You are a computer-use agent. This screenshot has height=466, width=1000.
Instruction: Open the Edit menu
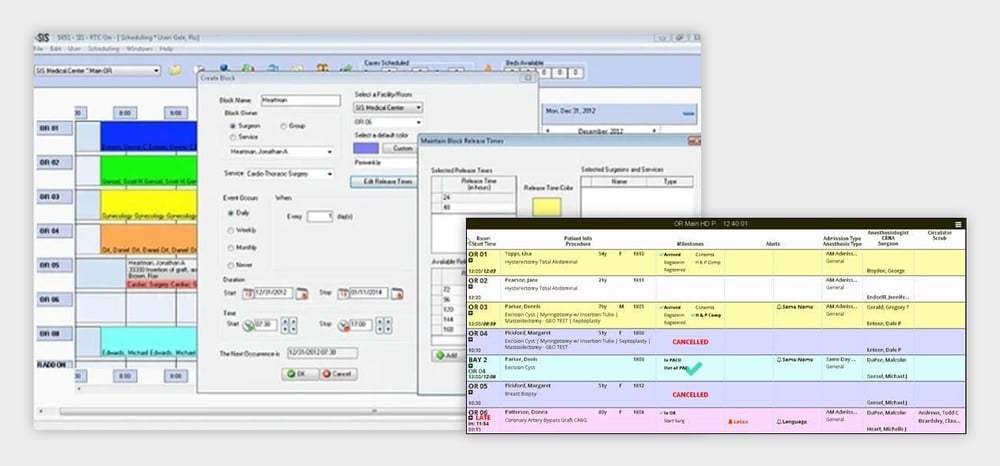[55, 49]
